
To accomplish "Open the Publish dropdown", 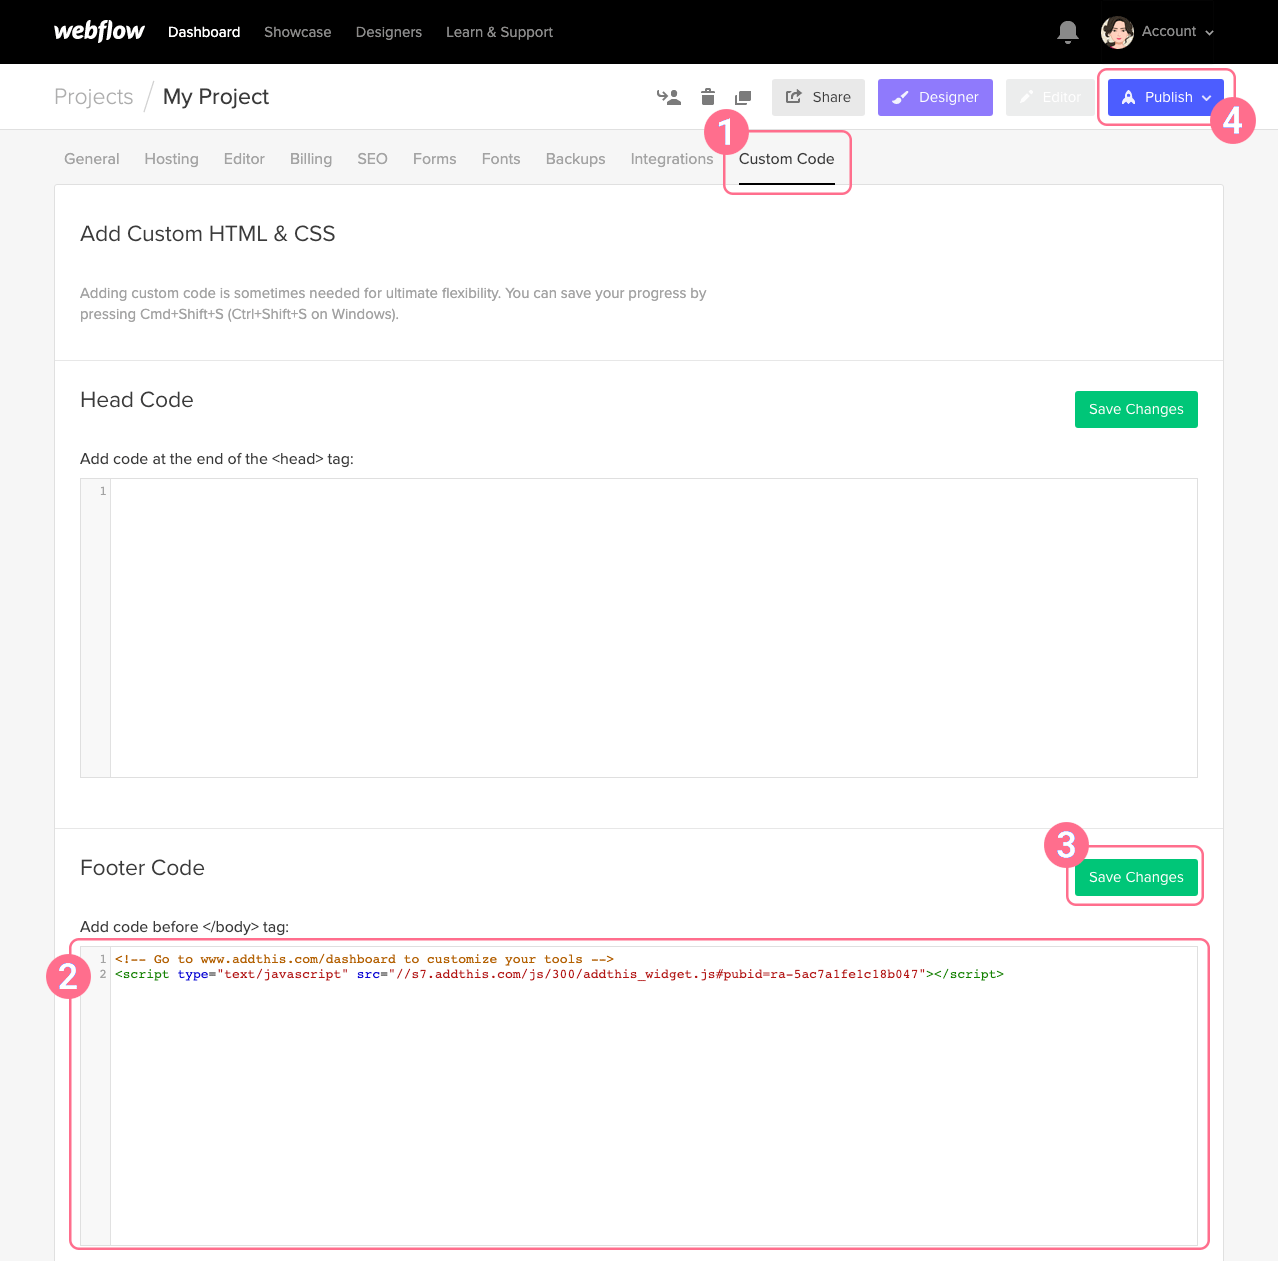I will tap(1166, 97).
